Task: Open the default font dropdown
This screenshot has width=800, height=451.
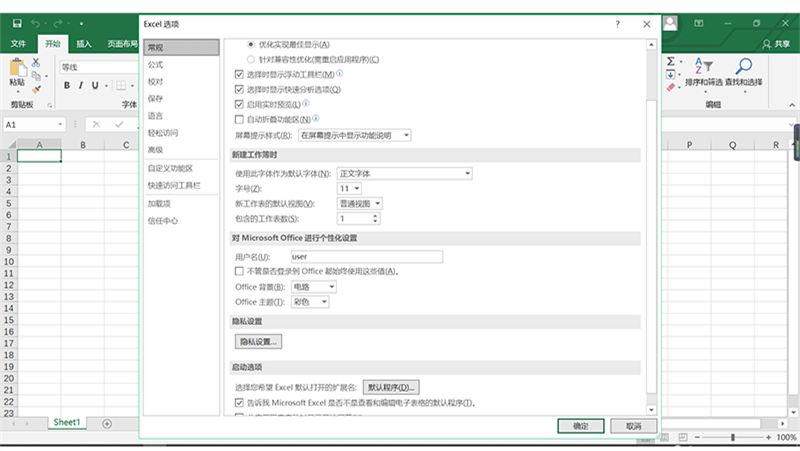Action: (405, 173)
